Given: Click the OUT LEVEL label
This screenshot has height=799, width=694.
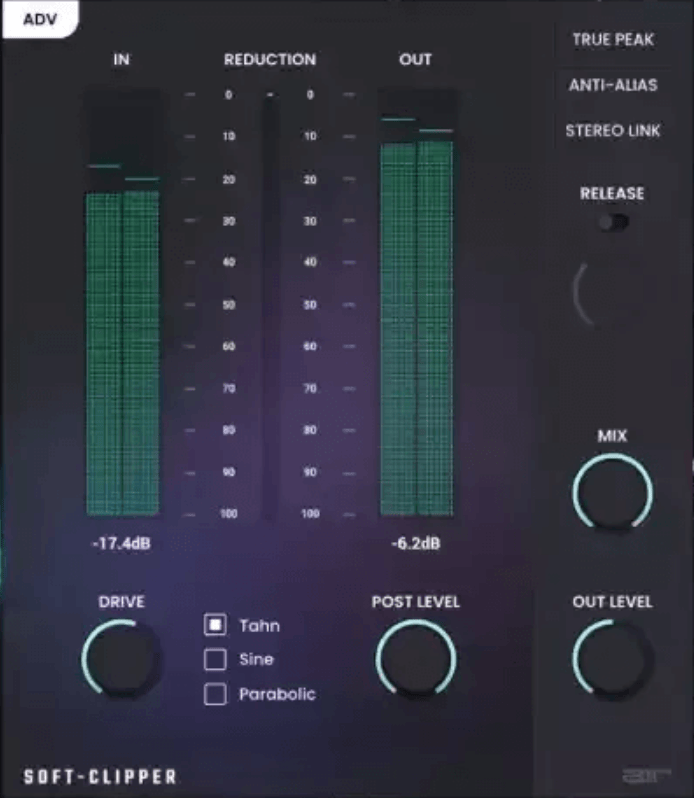Looking at the screenshot, I should tap(612, 602).
